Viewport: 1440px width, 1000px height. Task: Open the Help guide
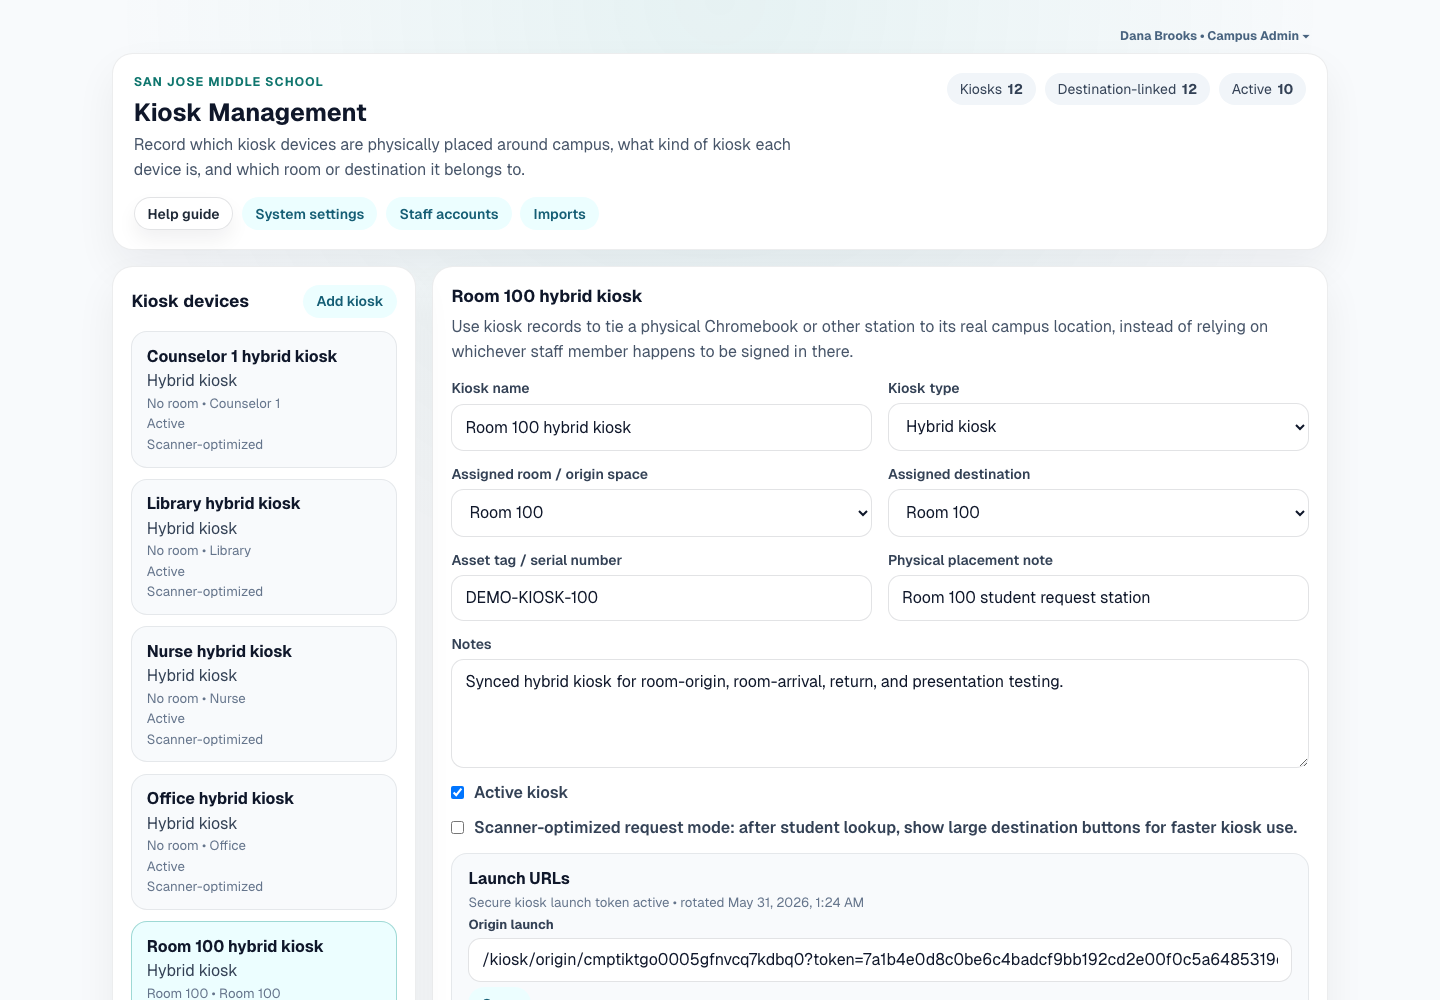pyautogui.click(x=183, y=214)
